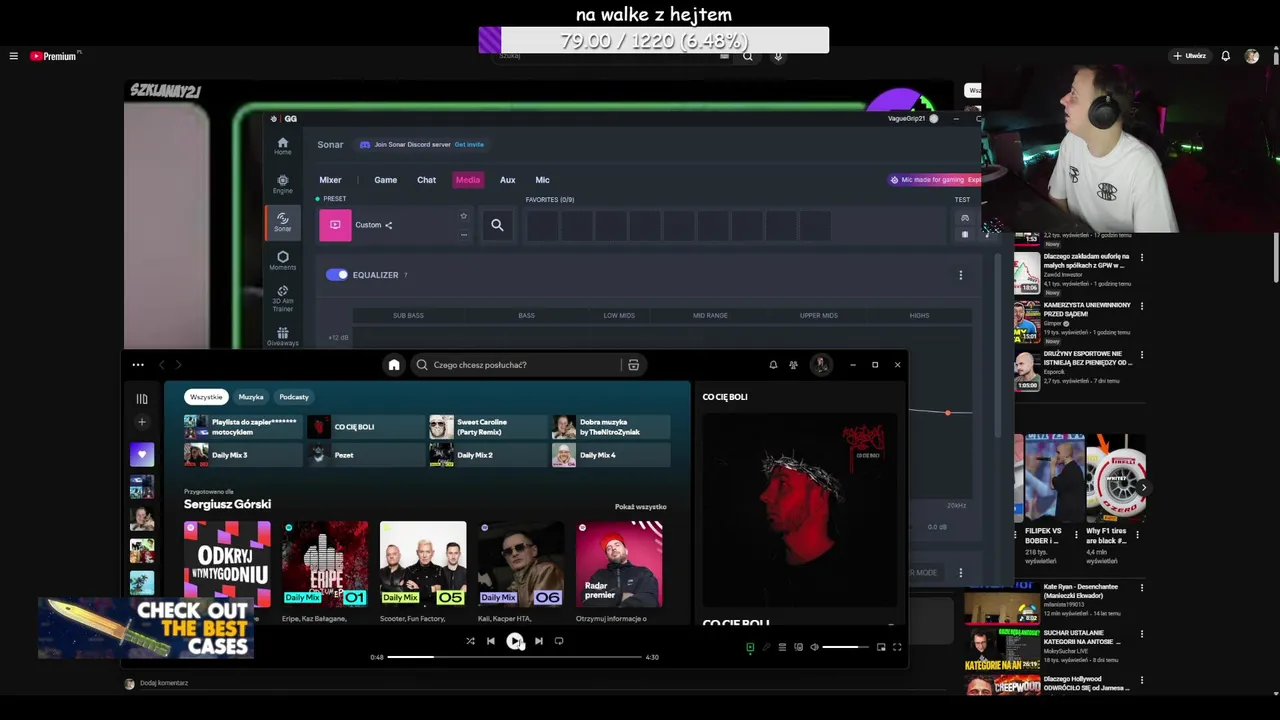This screenshot has height=720, width=1280.
Task: Open the Spotify browse icon in search bar
Action: tap(633, 365)
